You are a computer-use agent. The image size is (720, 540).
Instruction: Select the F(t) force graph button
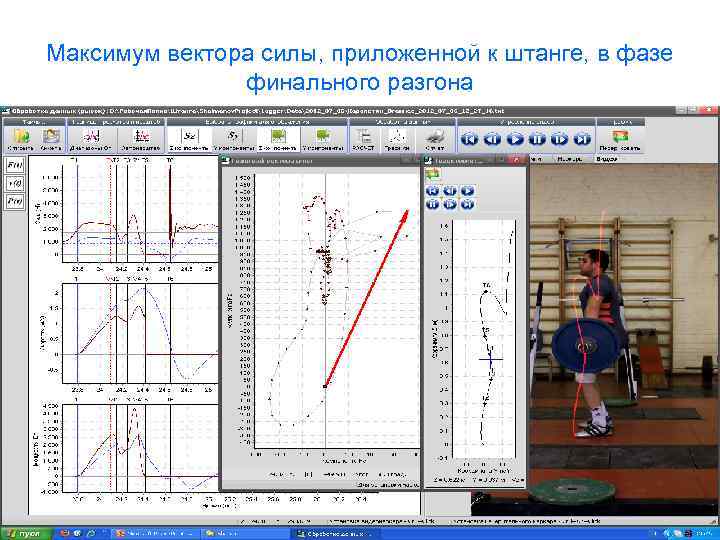coord(14,165)
